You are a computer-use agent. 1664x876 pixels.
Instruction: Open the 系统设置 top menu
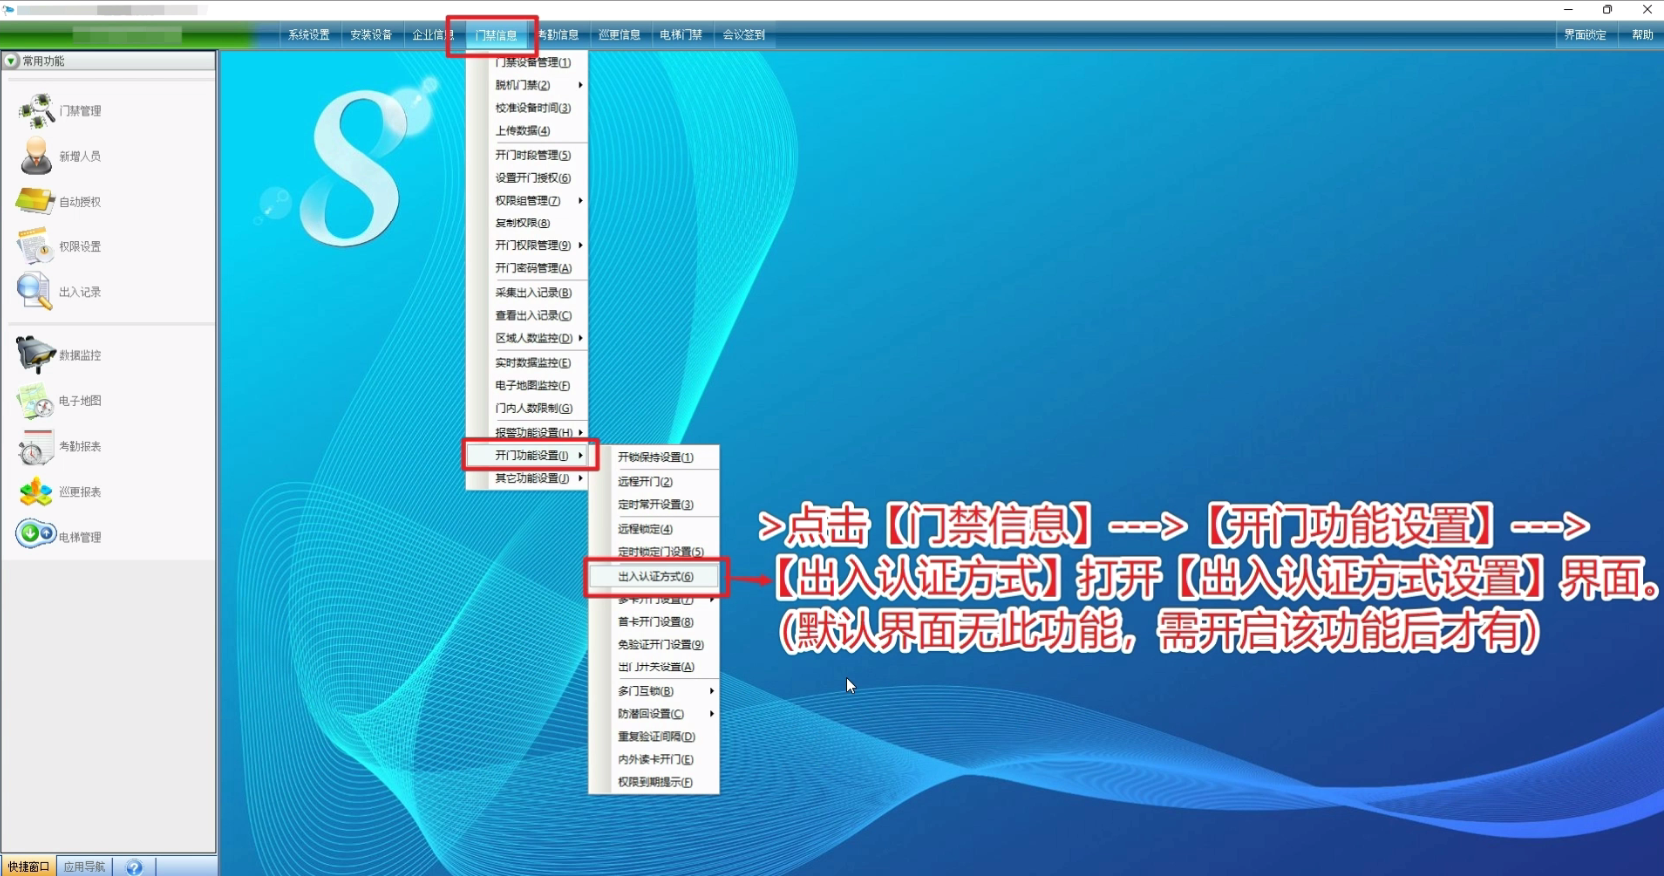tap(309, 35)
